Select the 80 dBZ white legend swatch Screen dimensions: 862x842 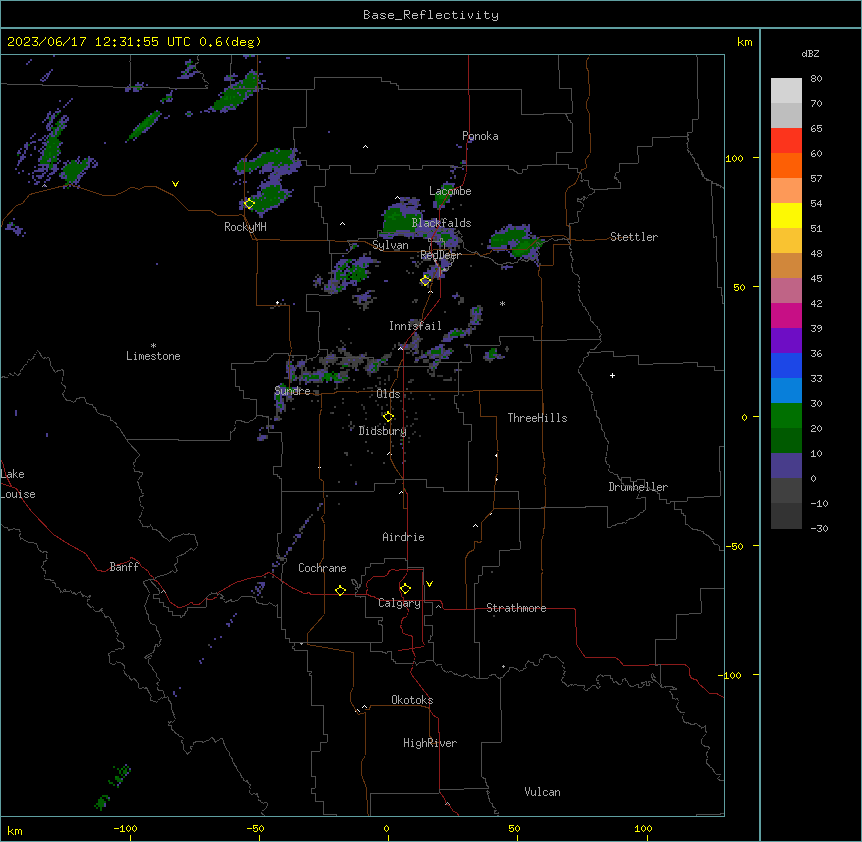click(786, 91)
